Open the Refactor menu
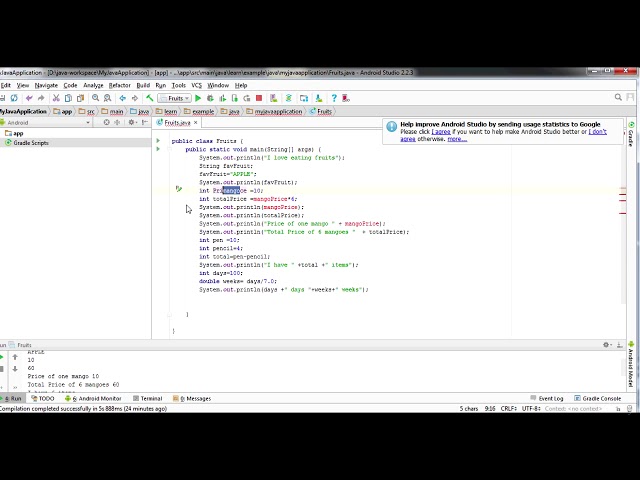 pyautogui.click(x=120, y=85)
